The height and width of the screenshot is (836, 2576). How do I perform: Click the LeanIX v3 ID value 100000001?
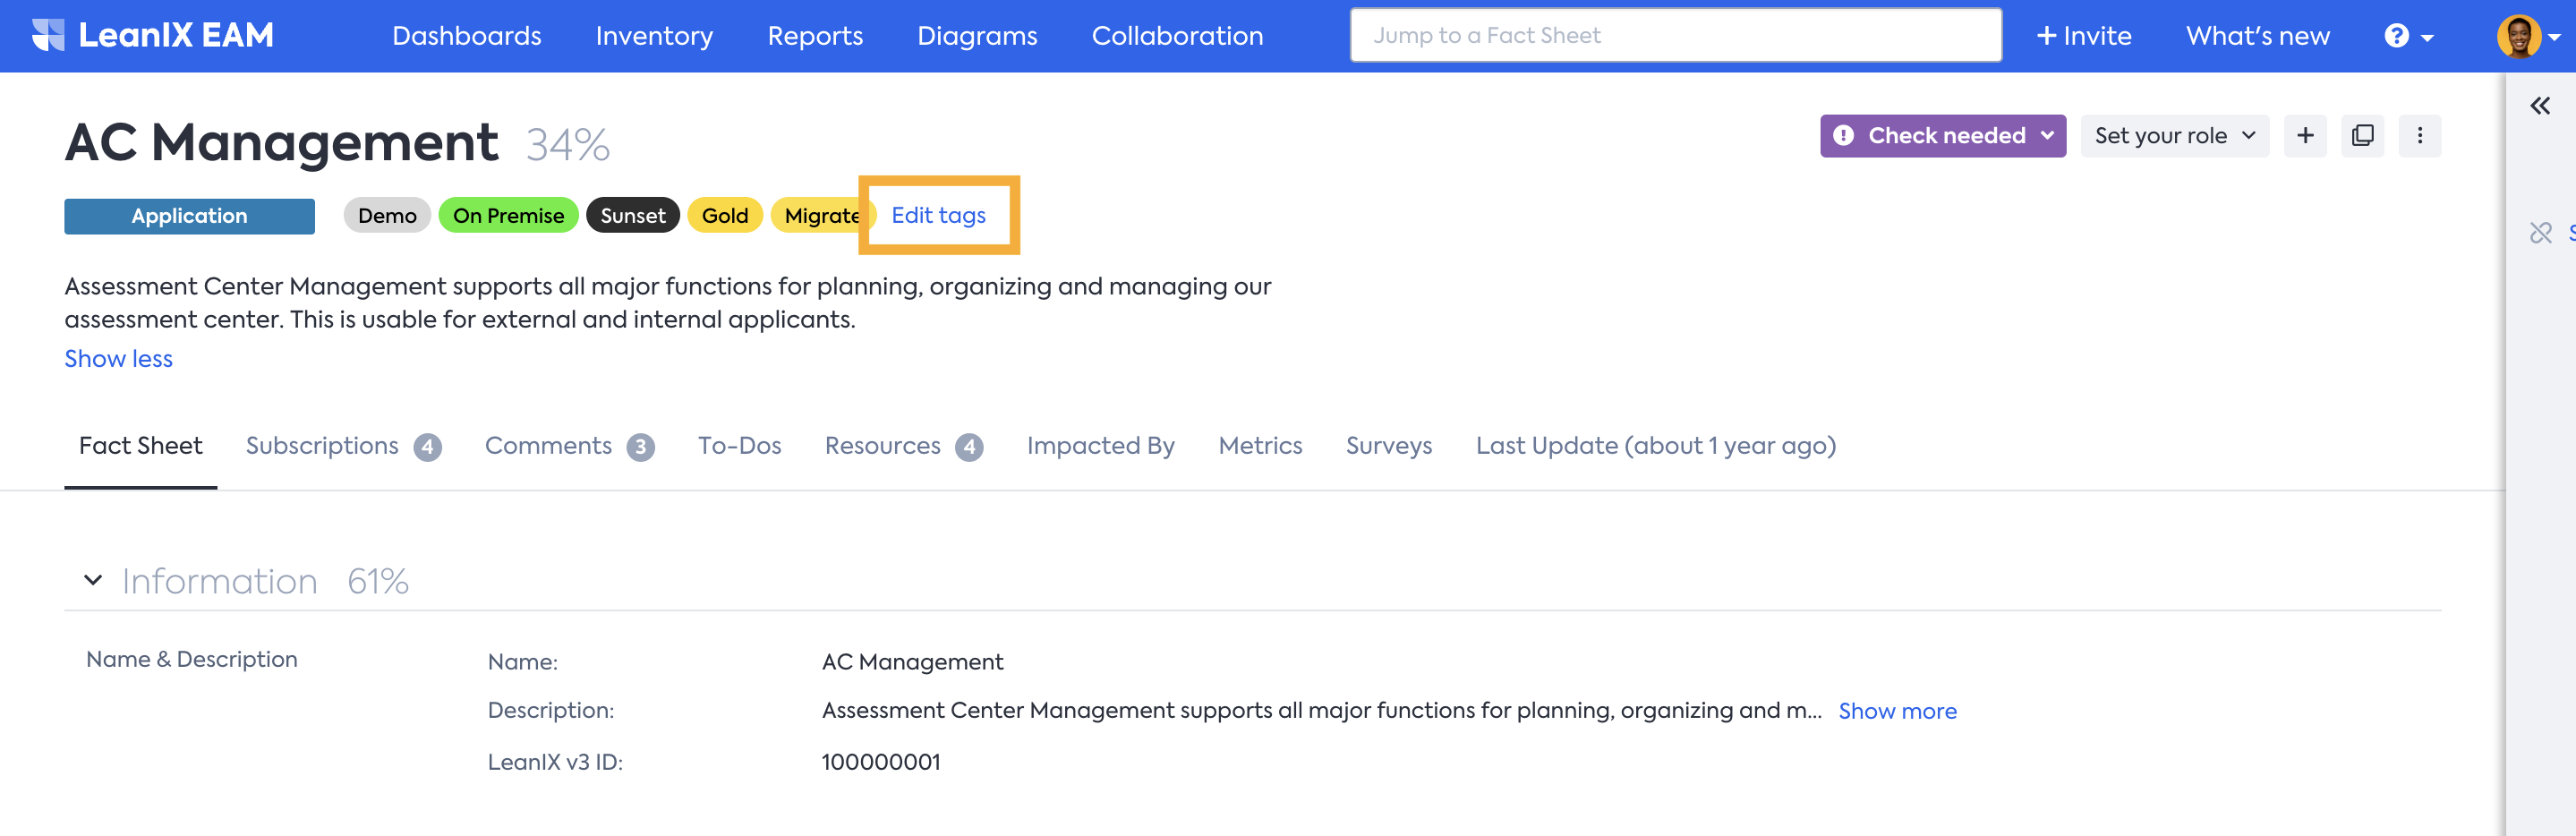click(880, 762)
